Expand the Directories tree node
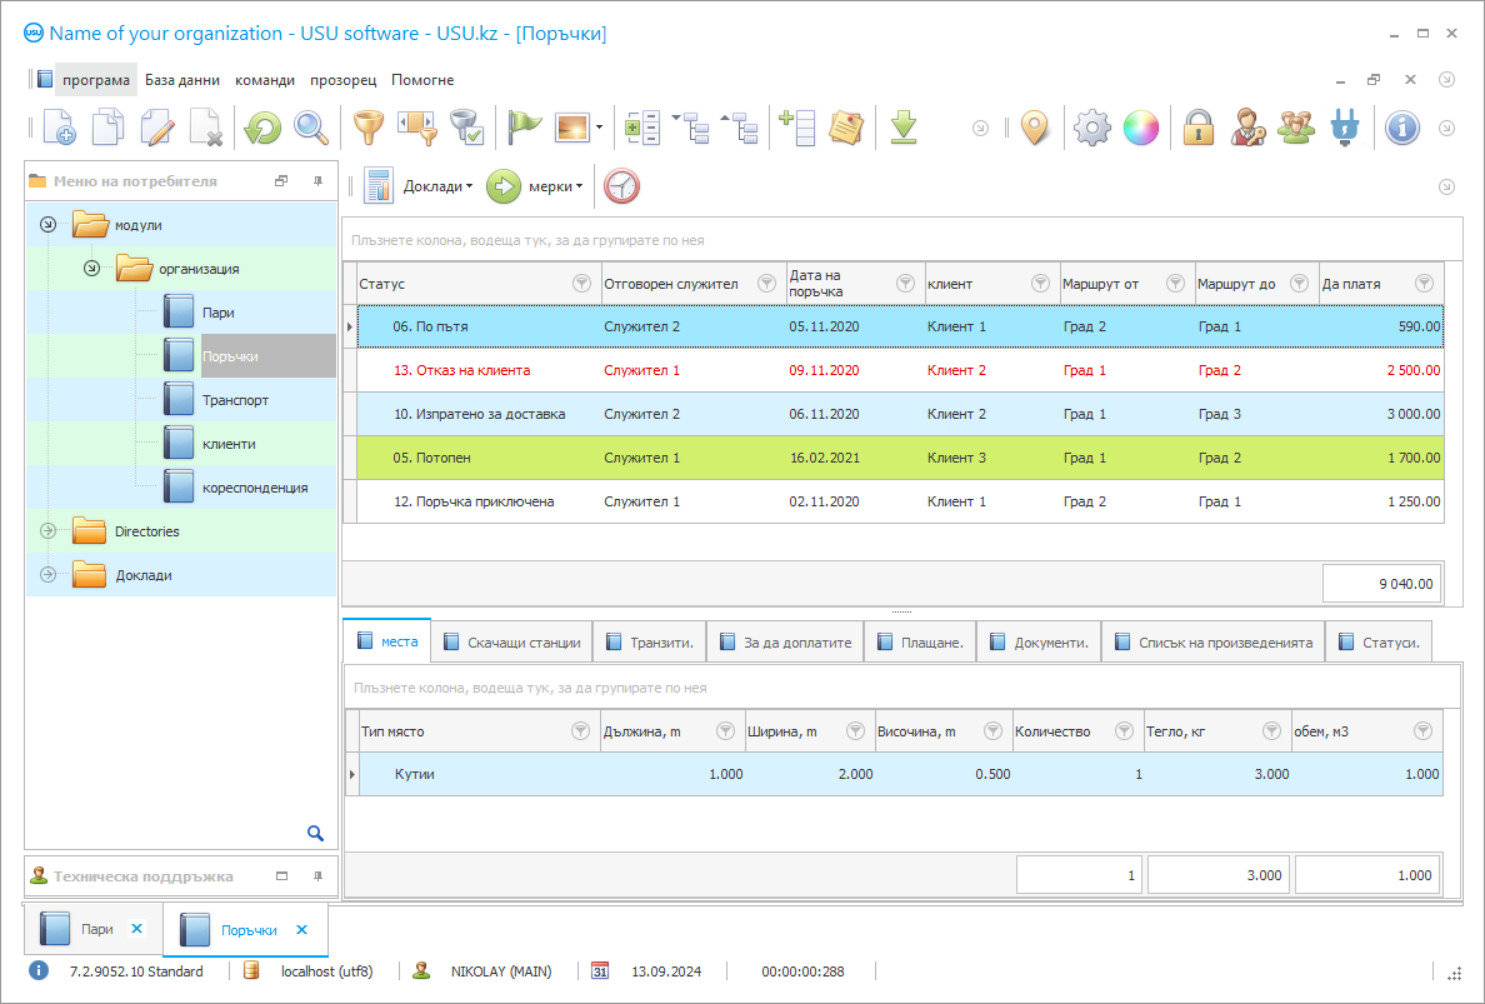1485x1004 pixels. tap(48, 531)
